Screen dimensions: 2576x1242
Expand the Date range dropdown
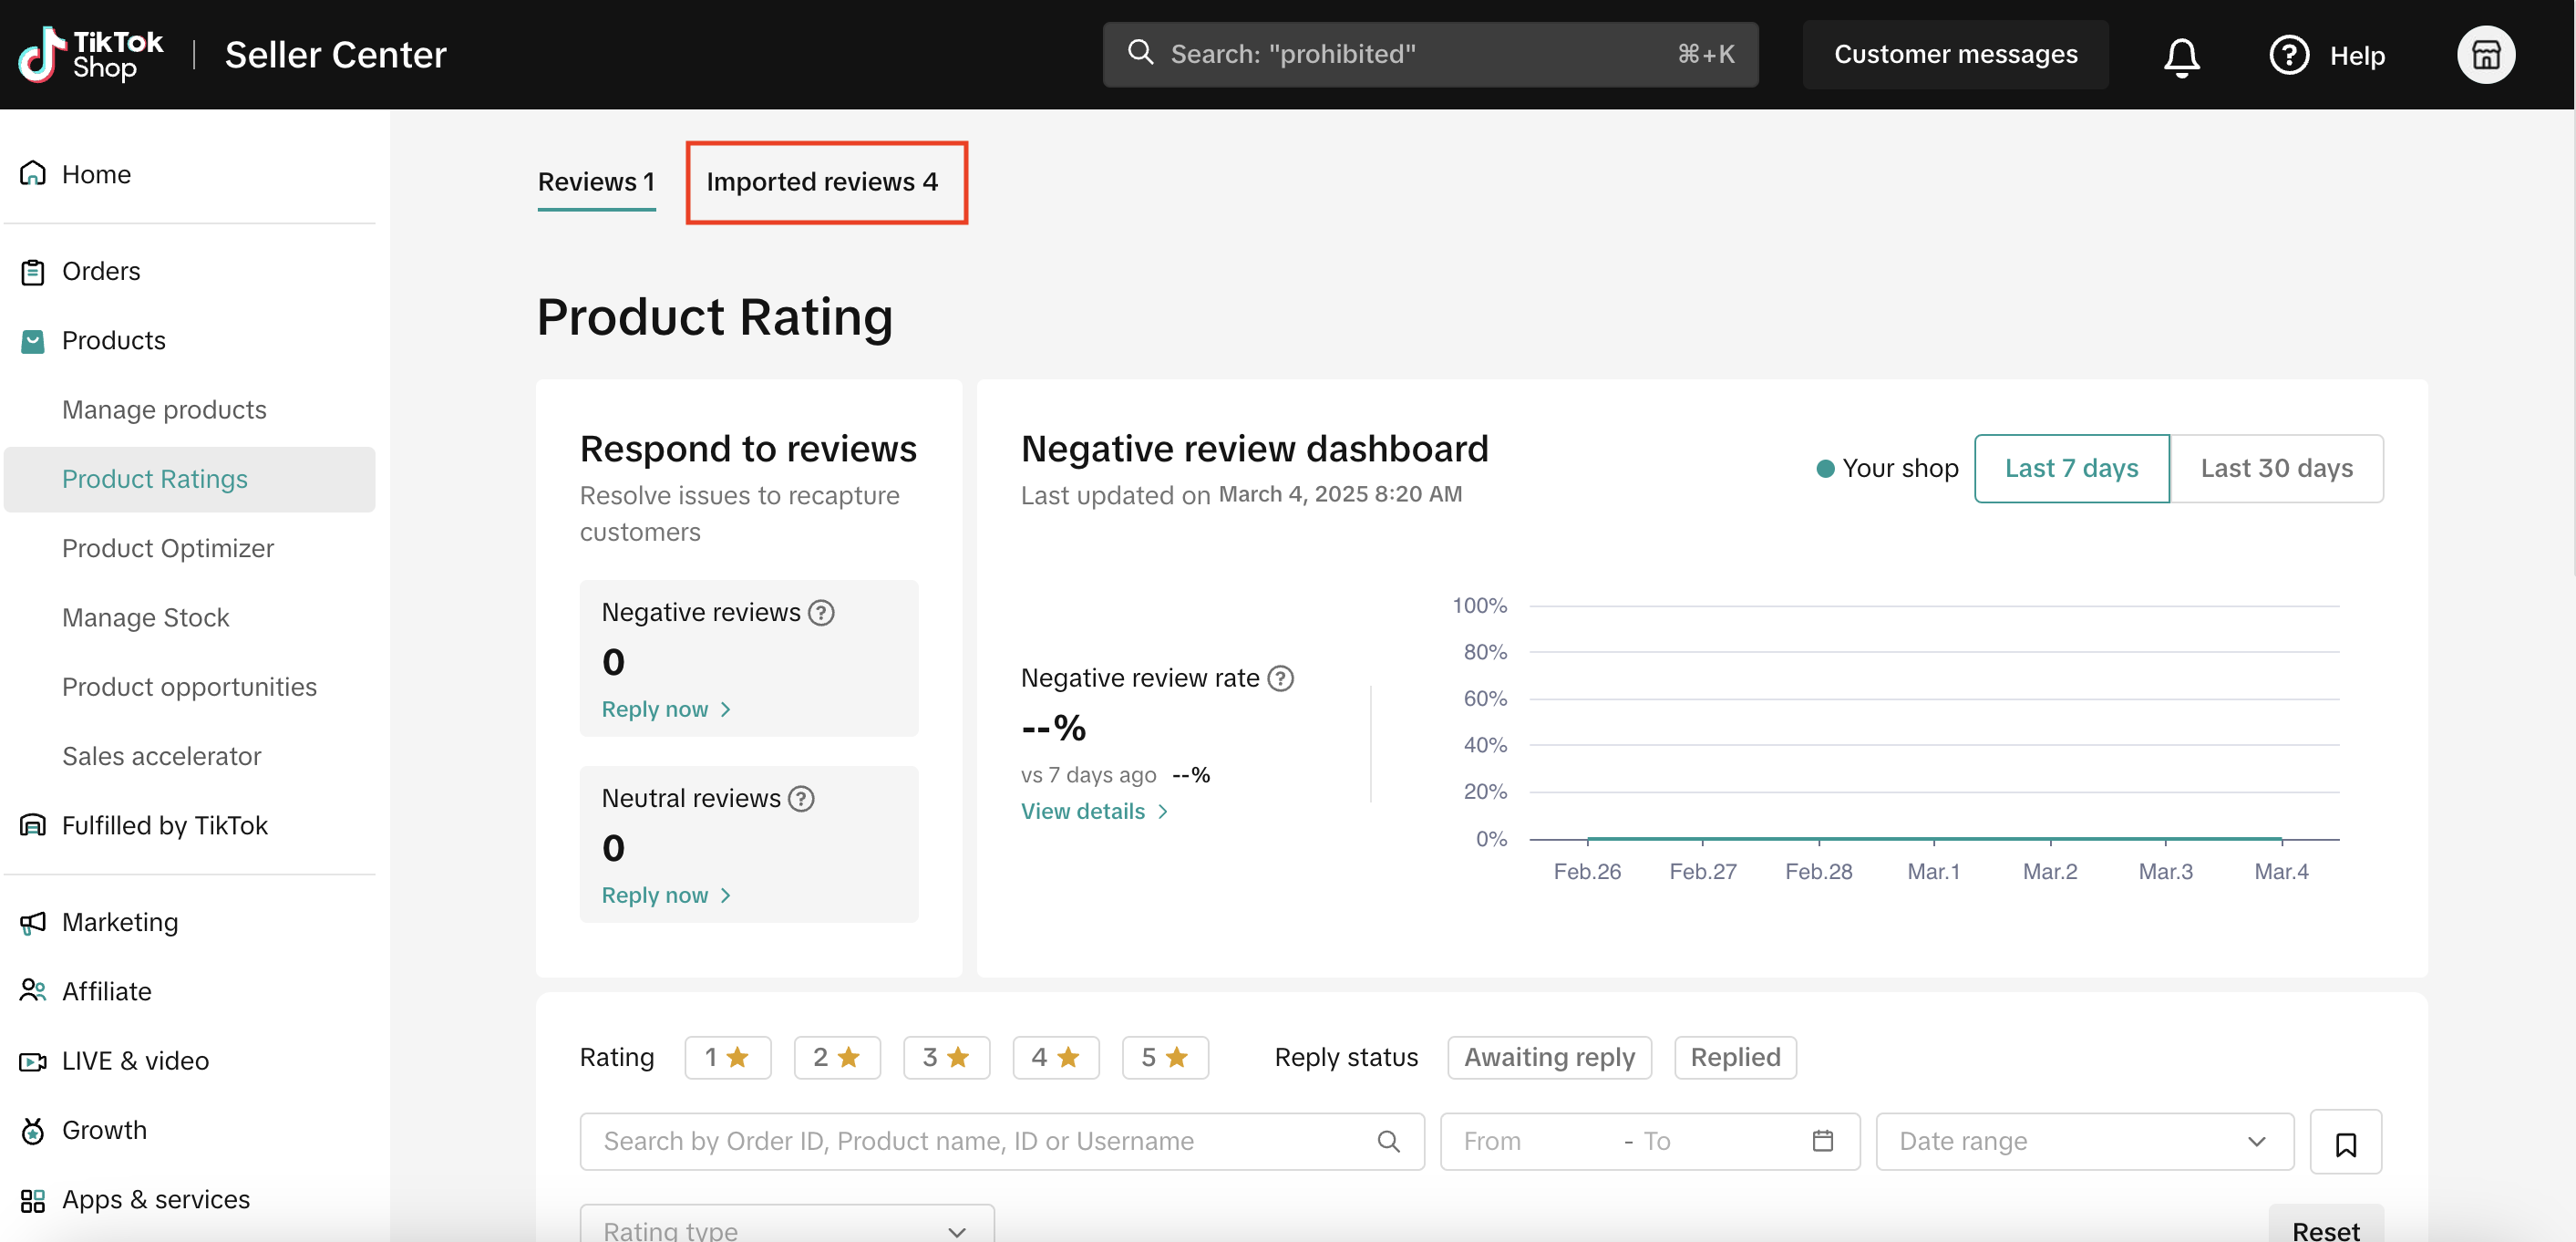tap(2084, 1141)
